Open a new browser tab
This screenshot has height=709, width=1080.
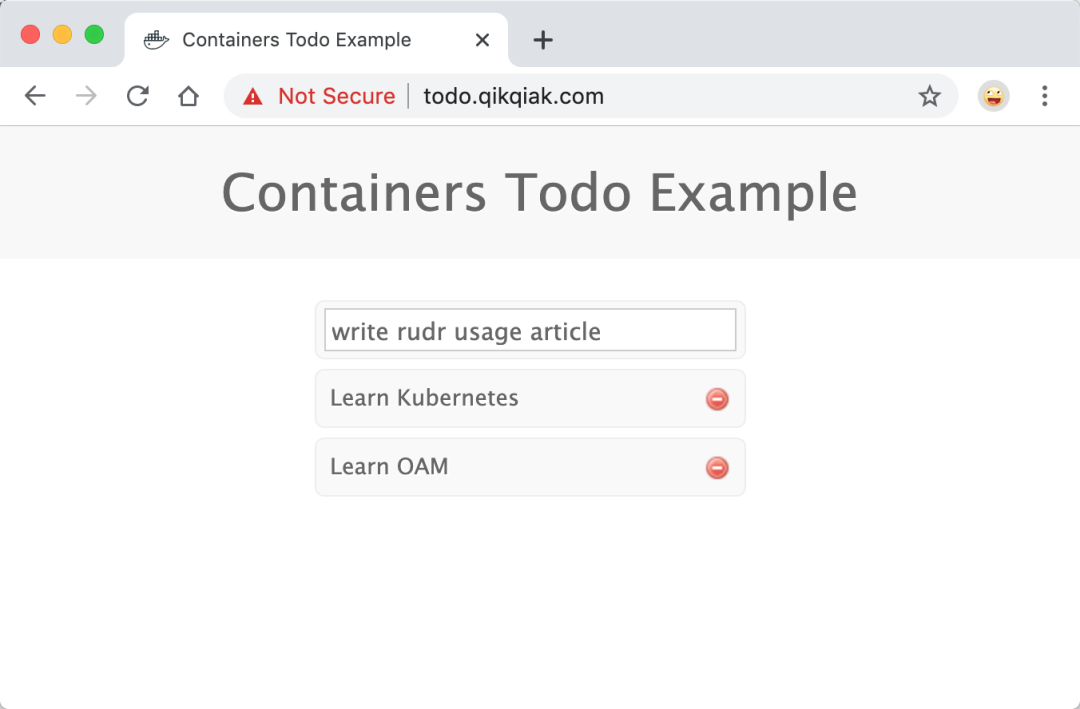(543, 40)
